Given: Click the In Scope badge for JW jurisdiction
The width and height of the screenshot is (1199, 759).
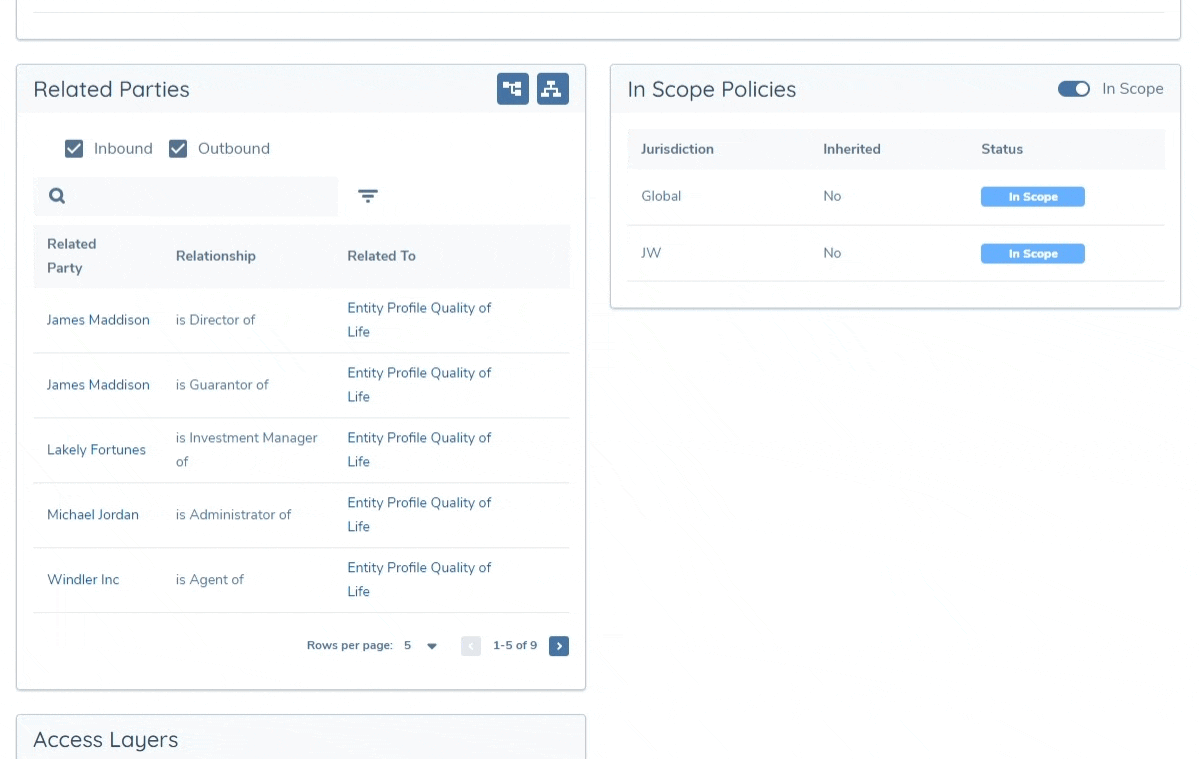Looking at the screenshot, I should [1033, 253].
